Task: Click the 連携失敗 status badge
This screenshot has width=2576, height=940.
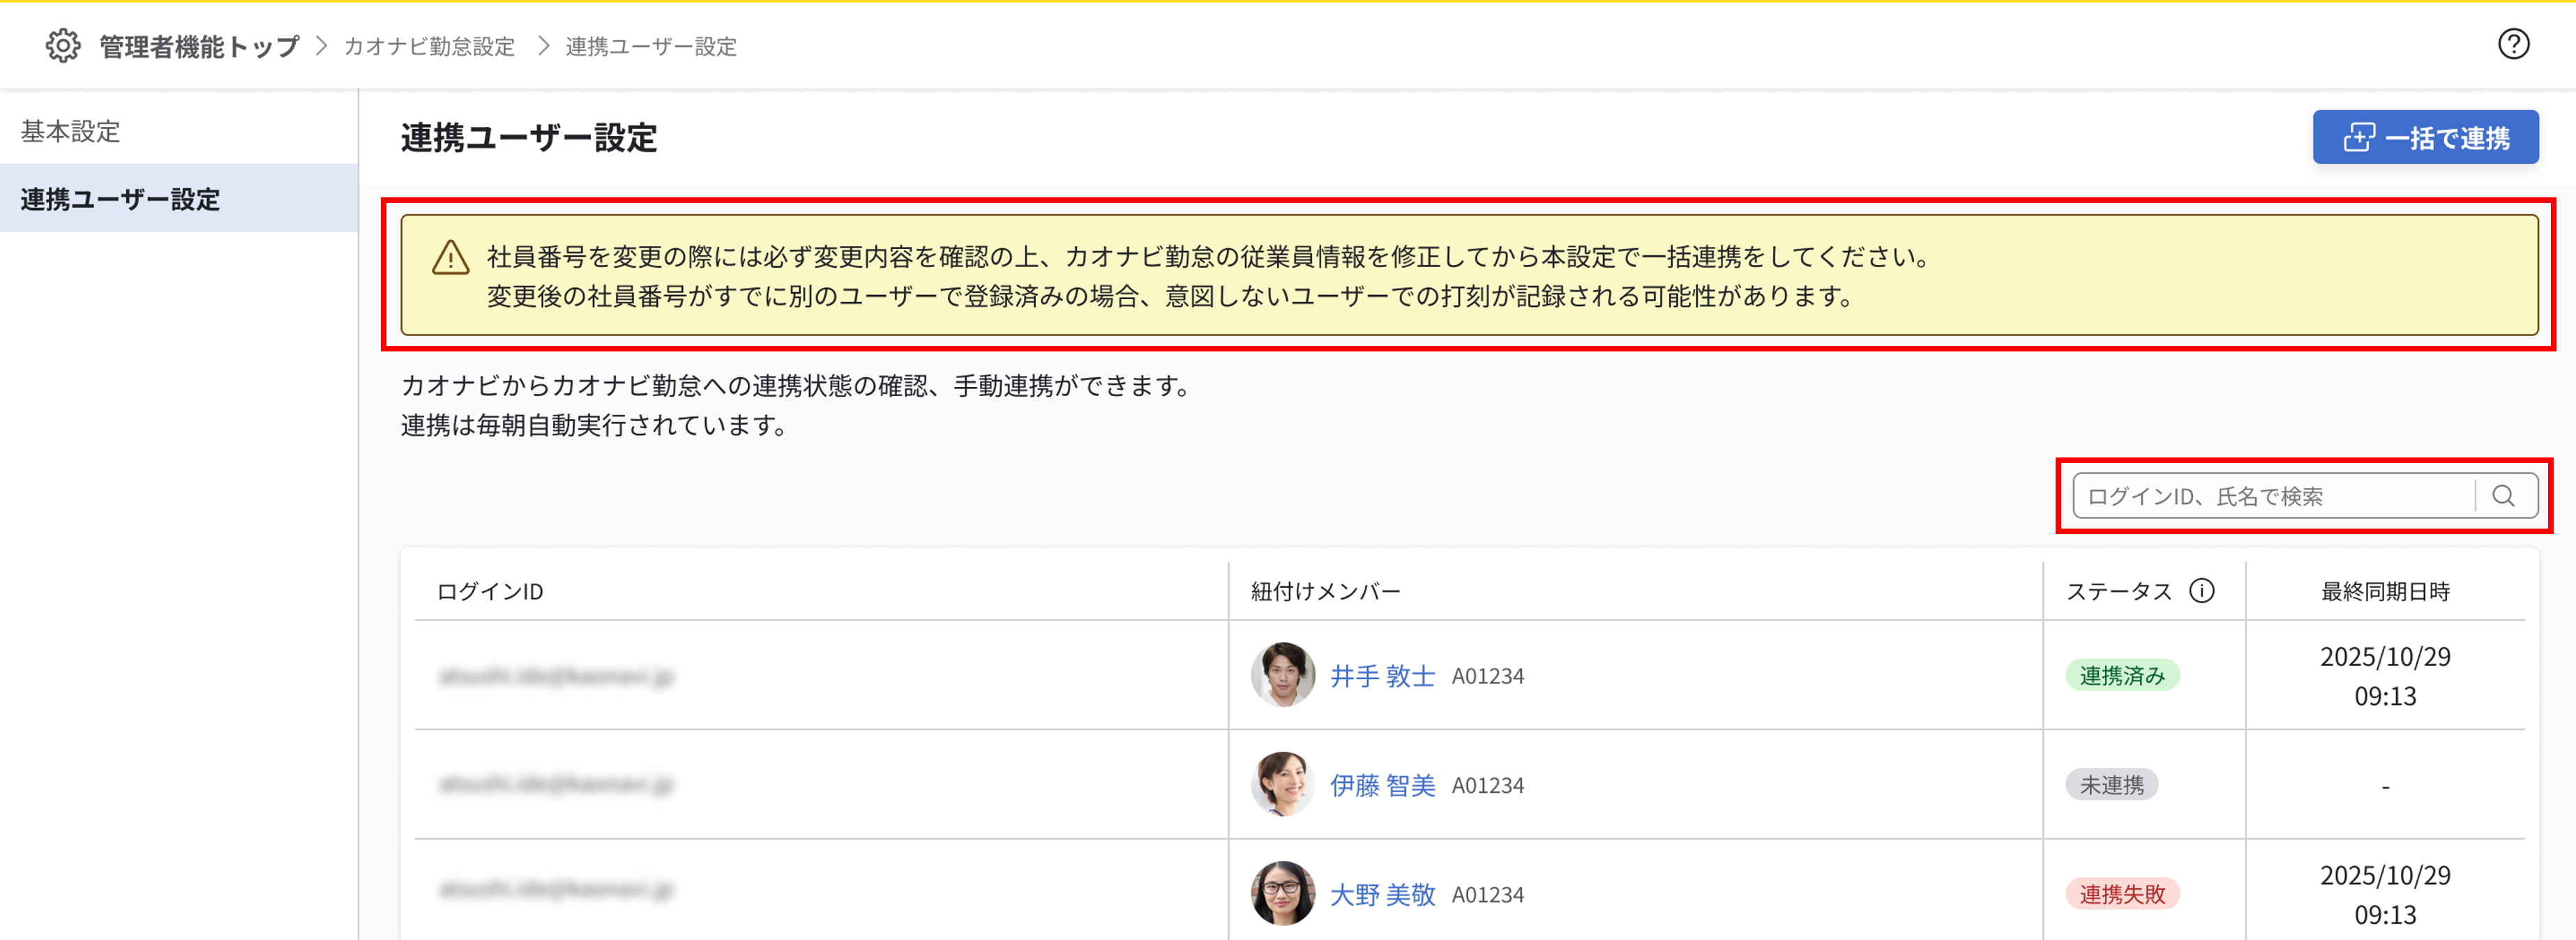Action: pos(2122,894)
